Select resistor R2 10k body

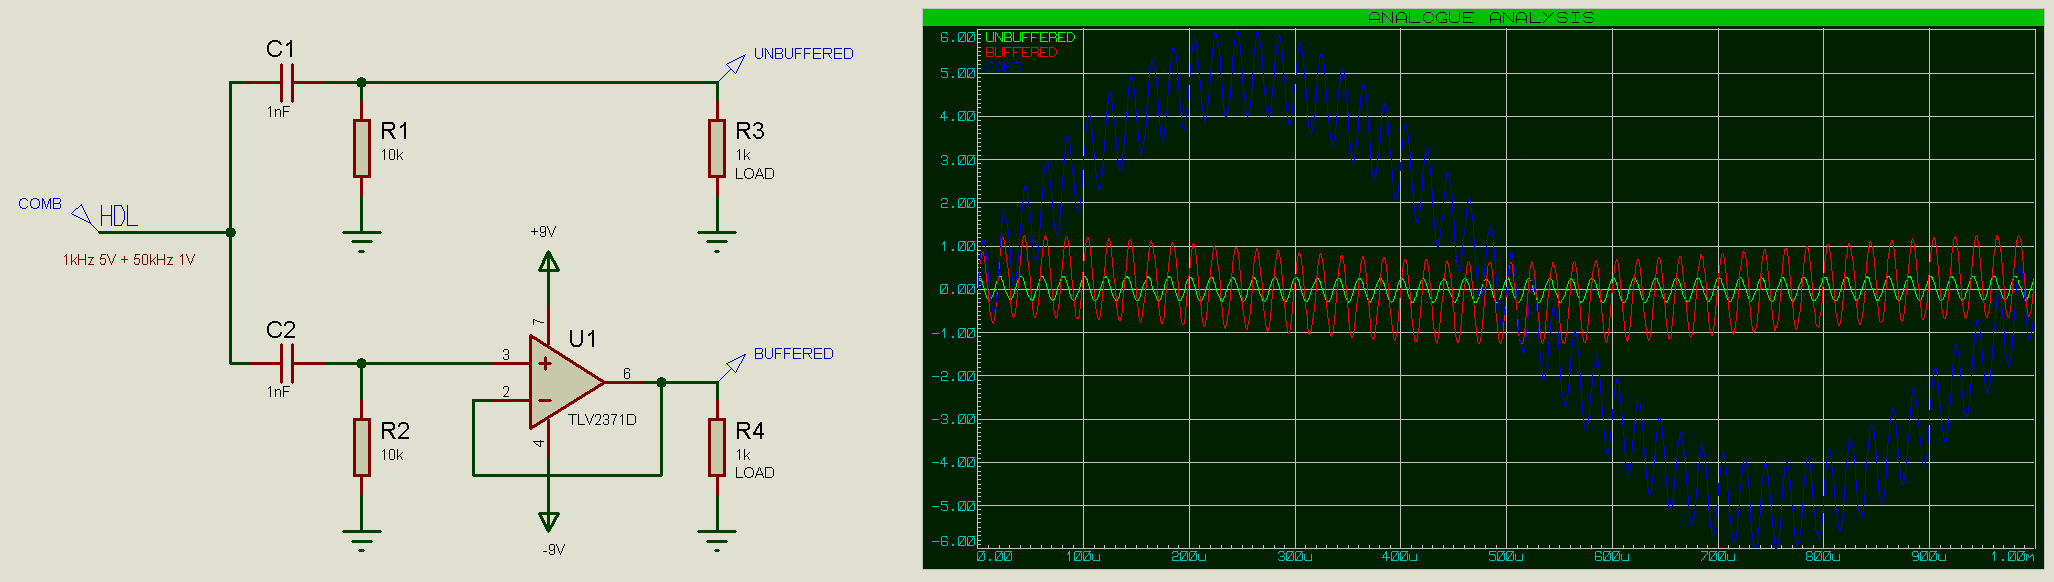361,447
